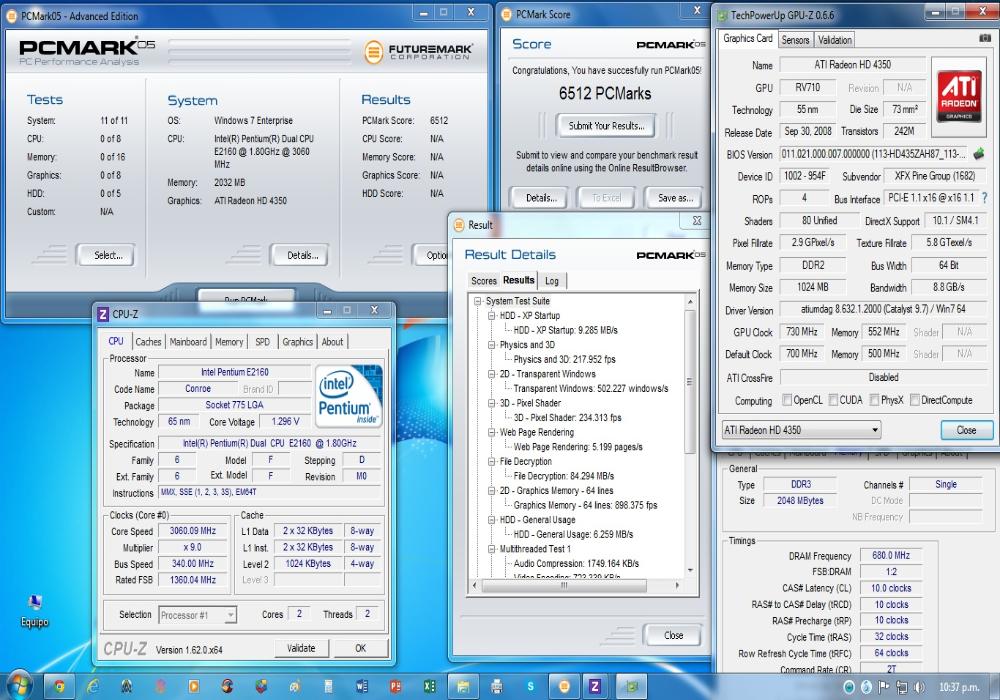
Task: Click the GPU-Z Name field ATI Radeon HD 4350
Action: (x=853, y=64)
